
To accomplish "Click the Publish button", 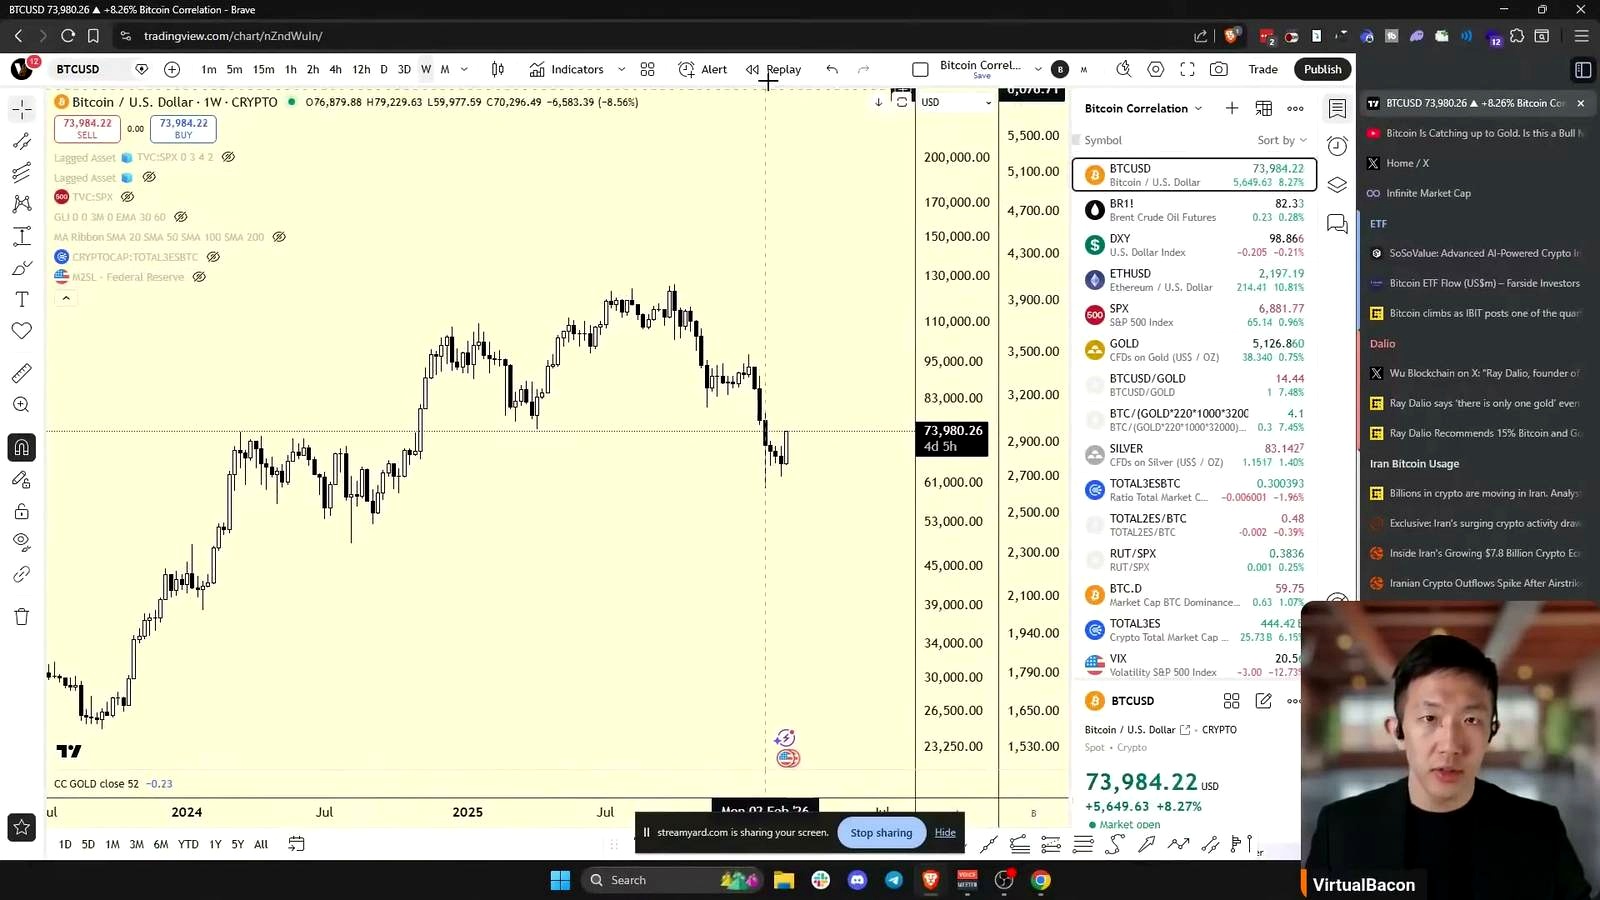I will (x=1322, y=69).
